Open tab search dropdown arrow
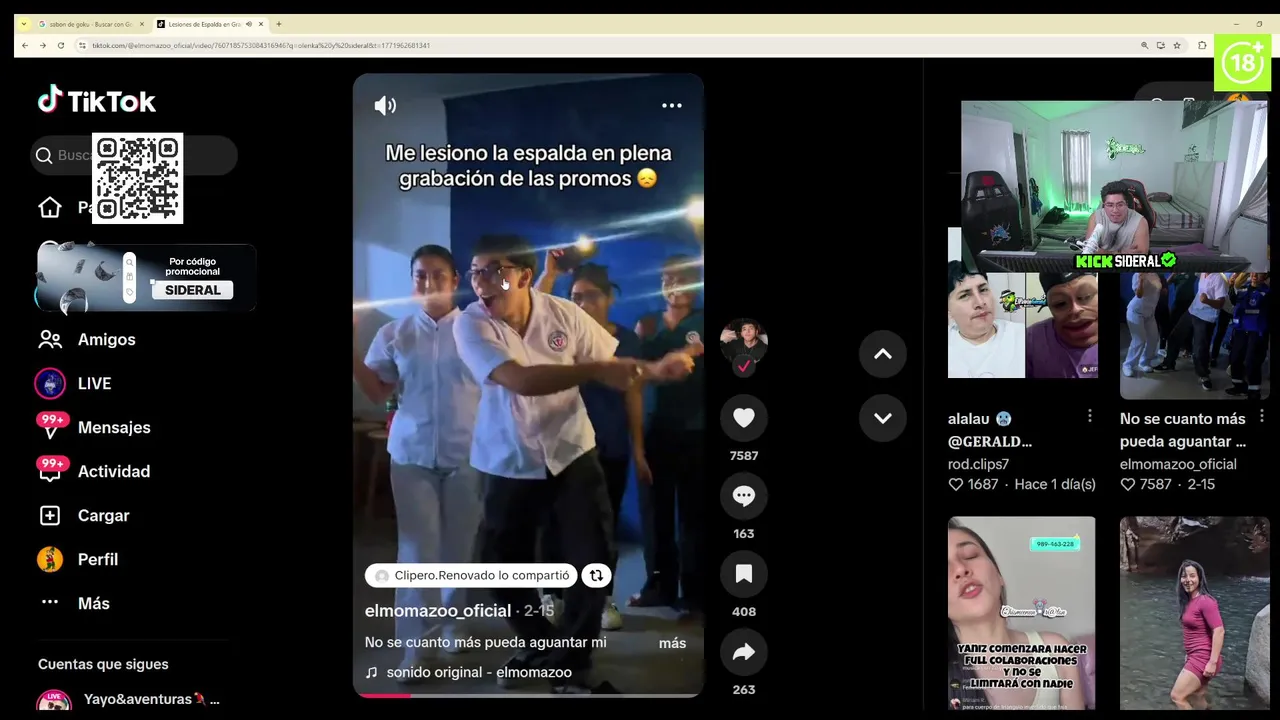 click(23, 24)
